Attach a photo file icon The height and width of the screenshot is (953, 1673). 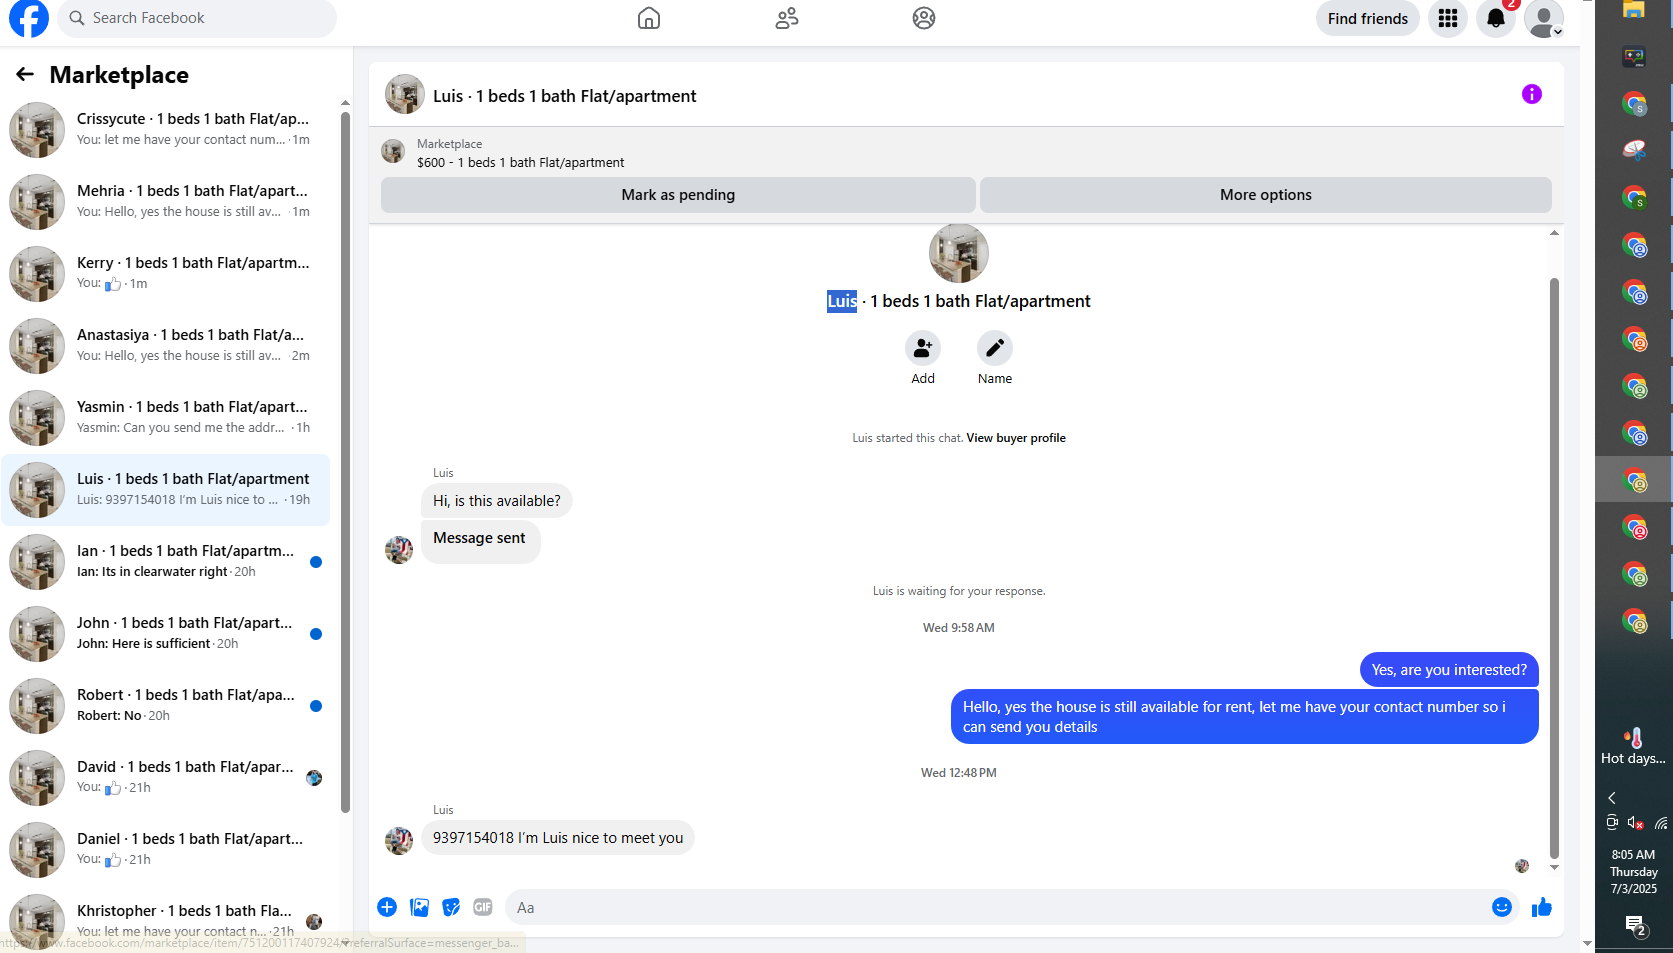click(x=420, y=907)
